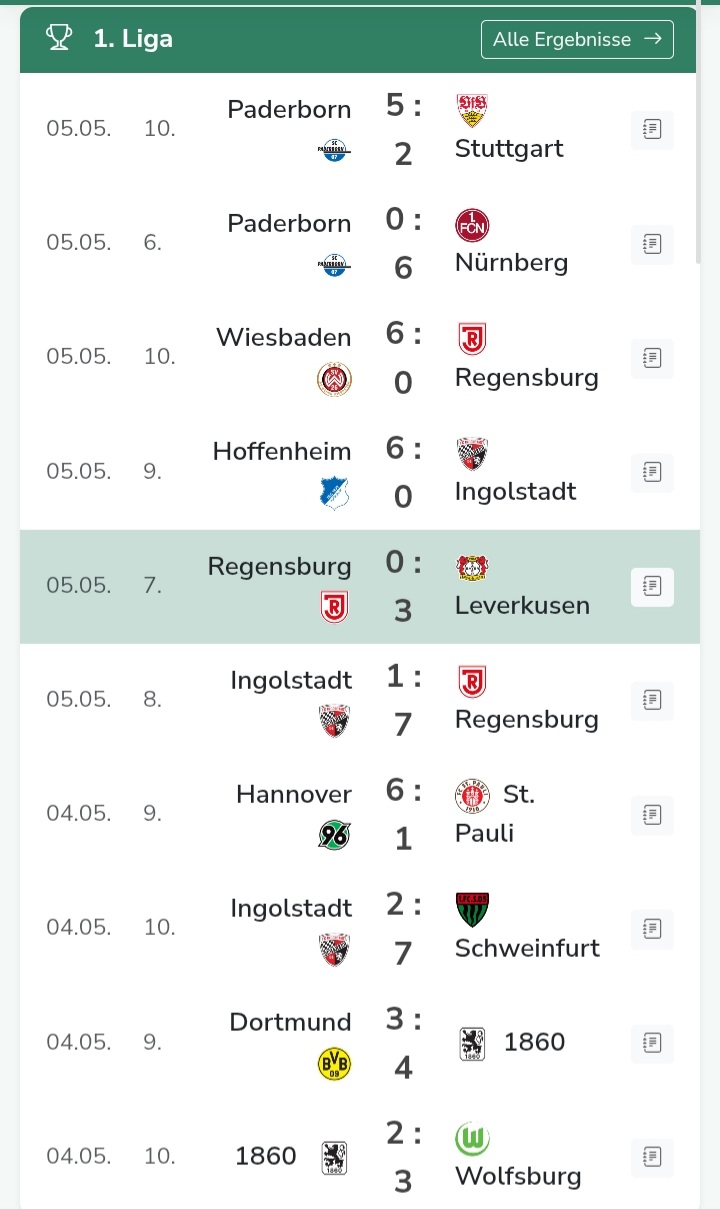This screenshot has width=720, height=1209.
Task: Select the Hoffenheim team name
Action: [282, 451]
